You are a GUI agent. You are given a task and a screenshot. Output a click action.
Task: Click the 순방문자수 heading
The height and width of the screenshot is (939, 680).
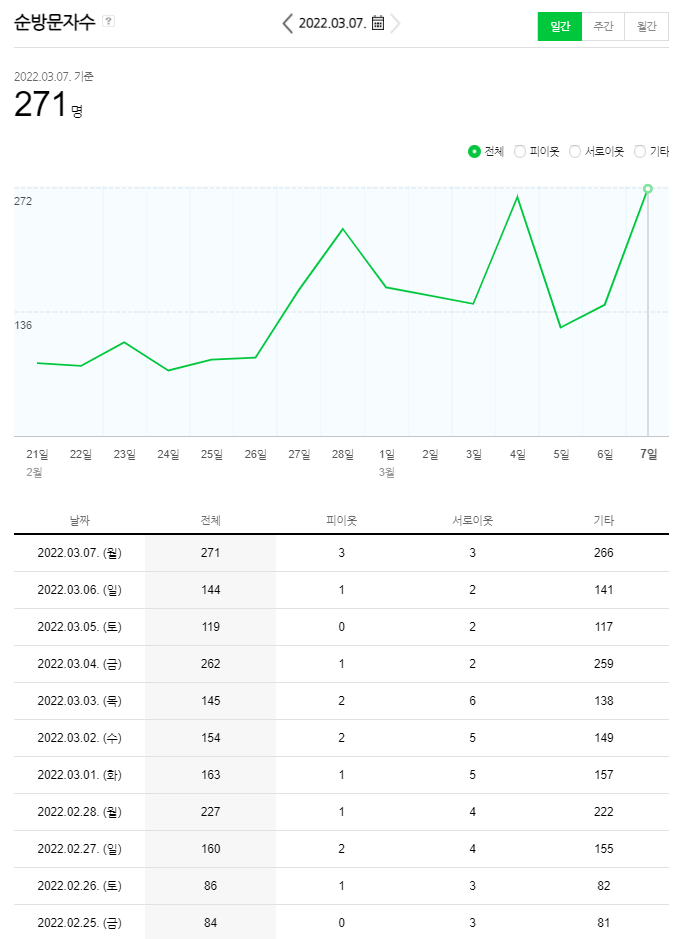(54, 22)
